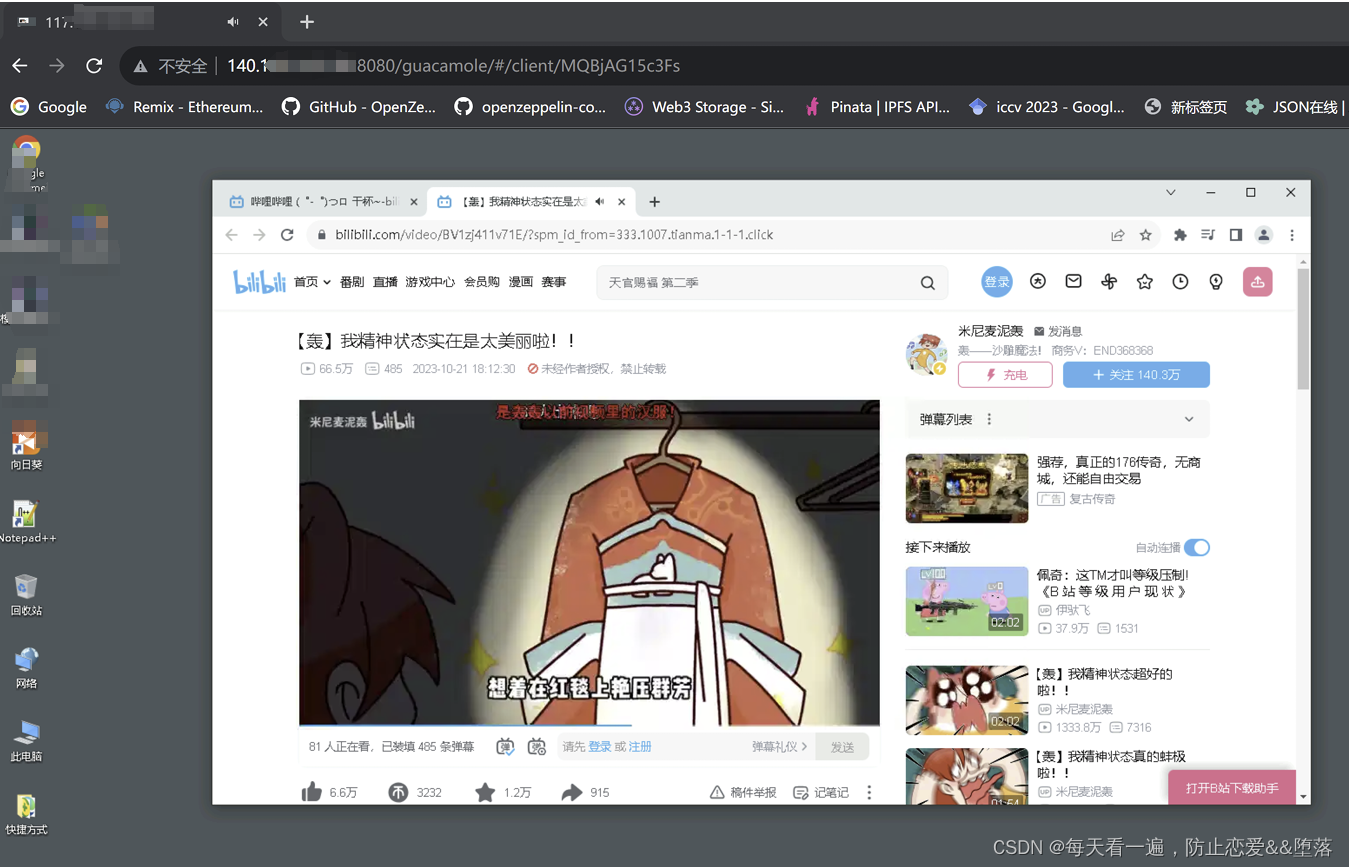Click the creative lightbulb icon
The height and width of the screenshot is (867, 1349).
click(1216, 281)
